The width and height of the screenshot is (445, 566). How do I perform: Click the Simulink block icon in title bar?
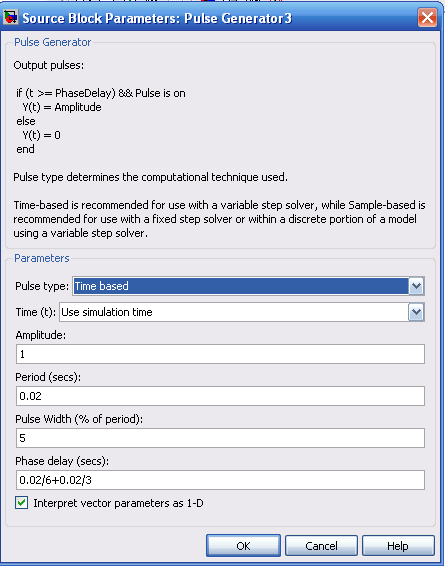coord(10,17)
